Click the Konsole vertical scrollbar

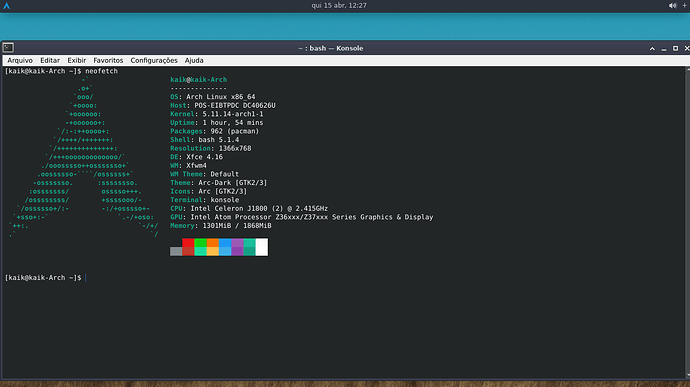tap(687, 222)
